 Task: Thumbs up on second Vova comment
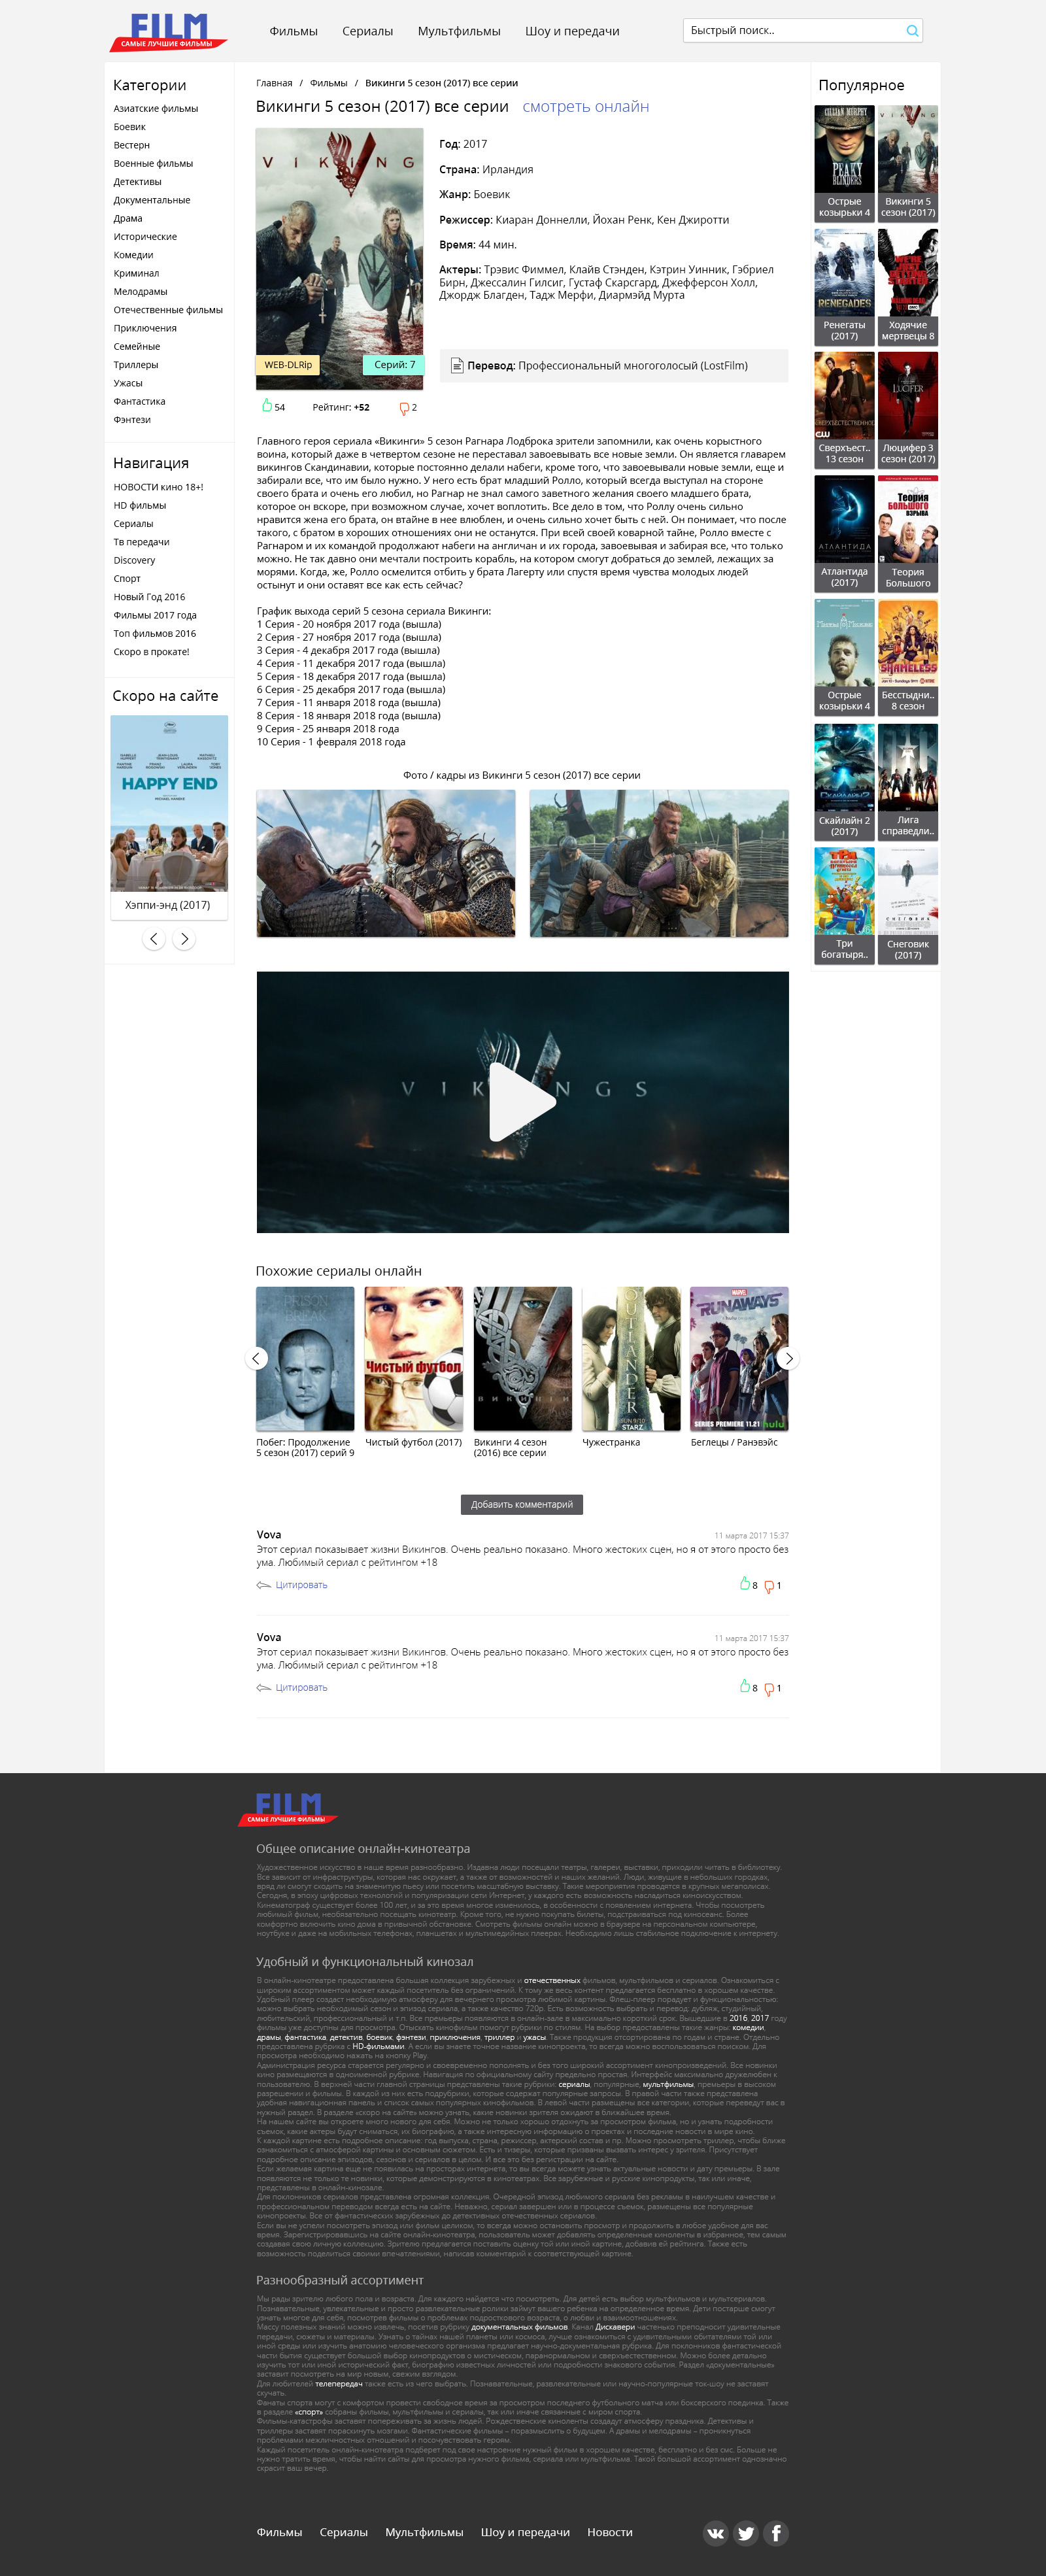pos(744,1686)
